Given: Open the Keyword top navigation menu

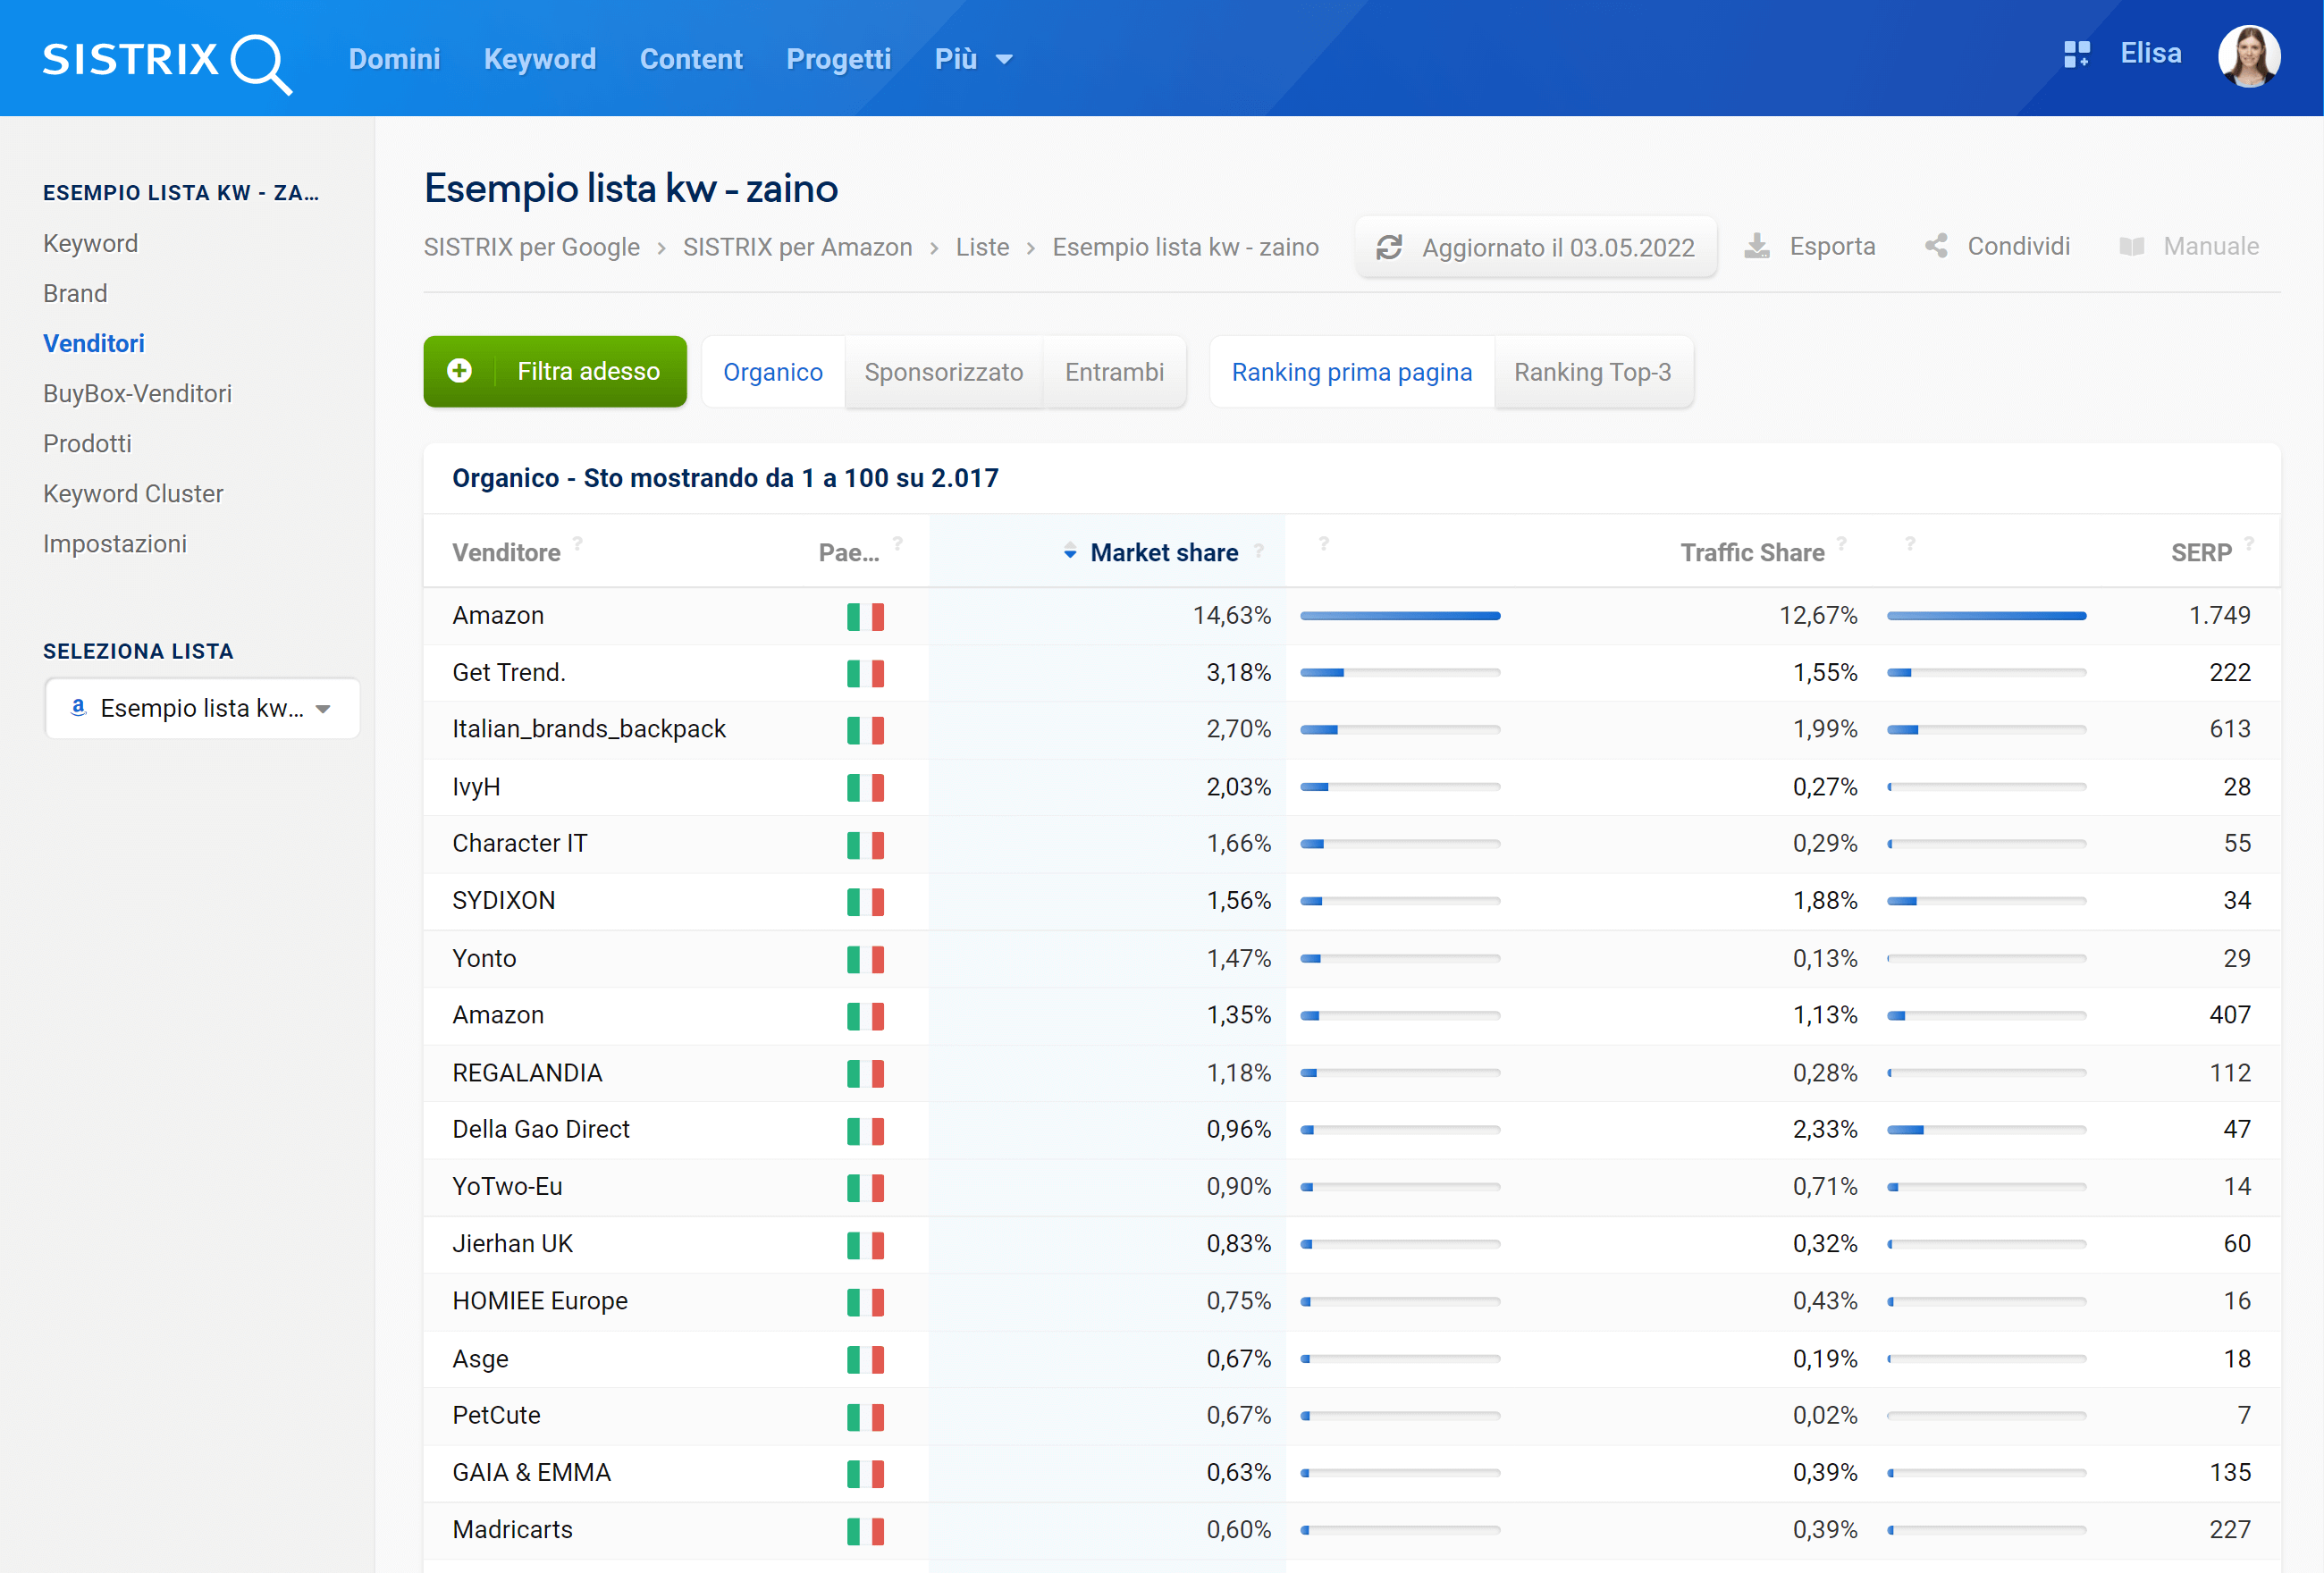Looking at the screenshot, I should click(540, 59).
